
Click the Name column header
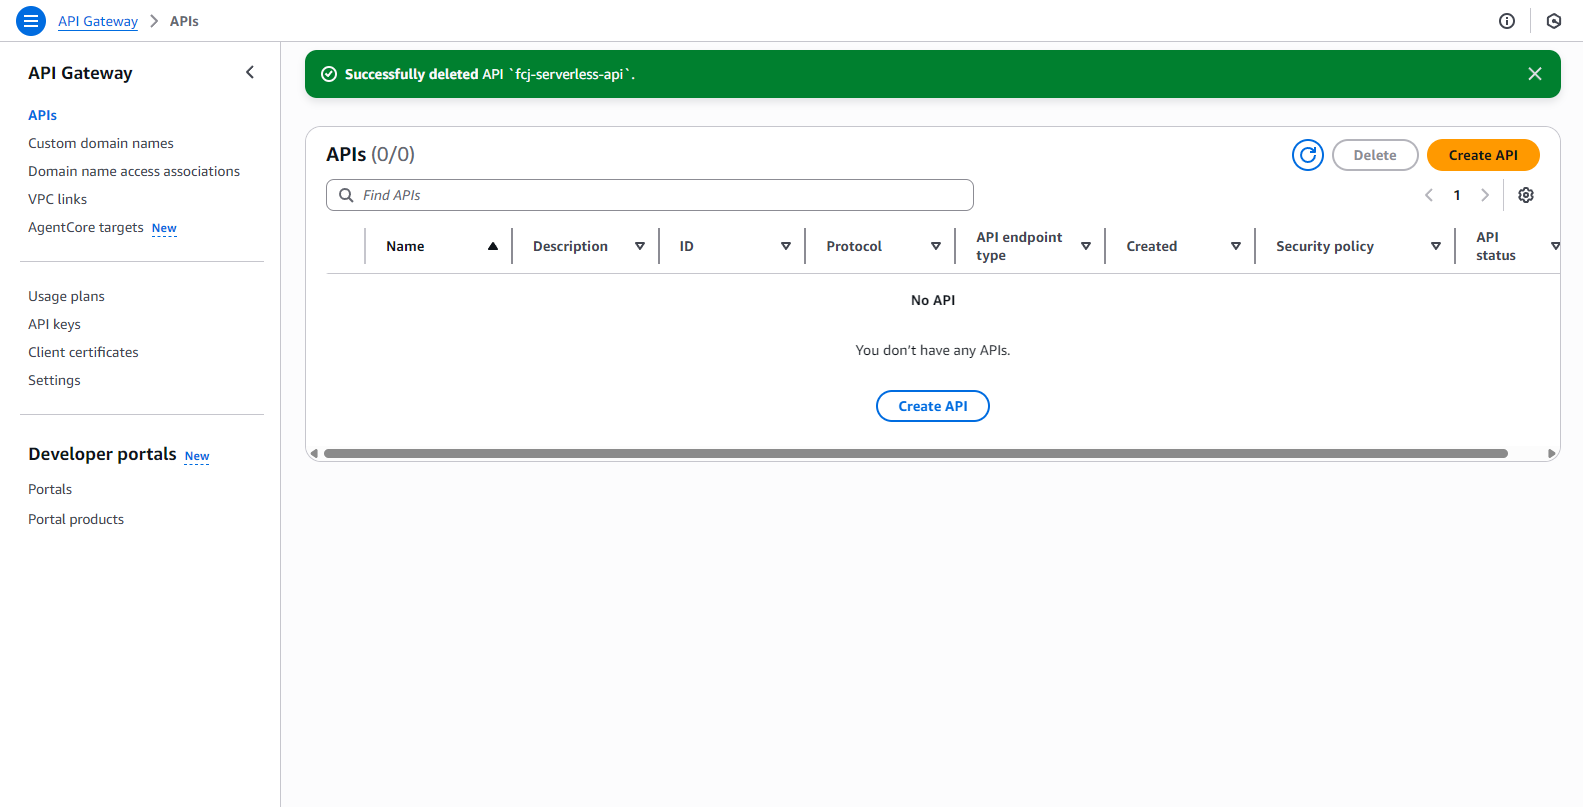click(x=405, y=246)
